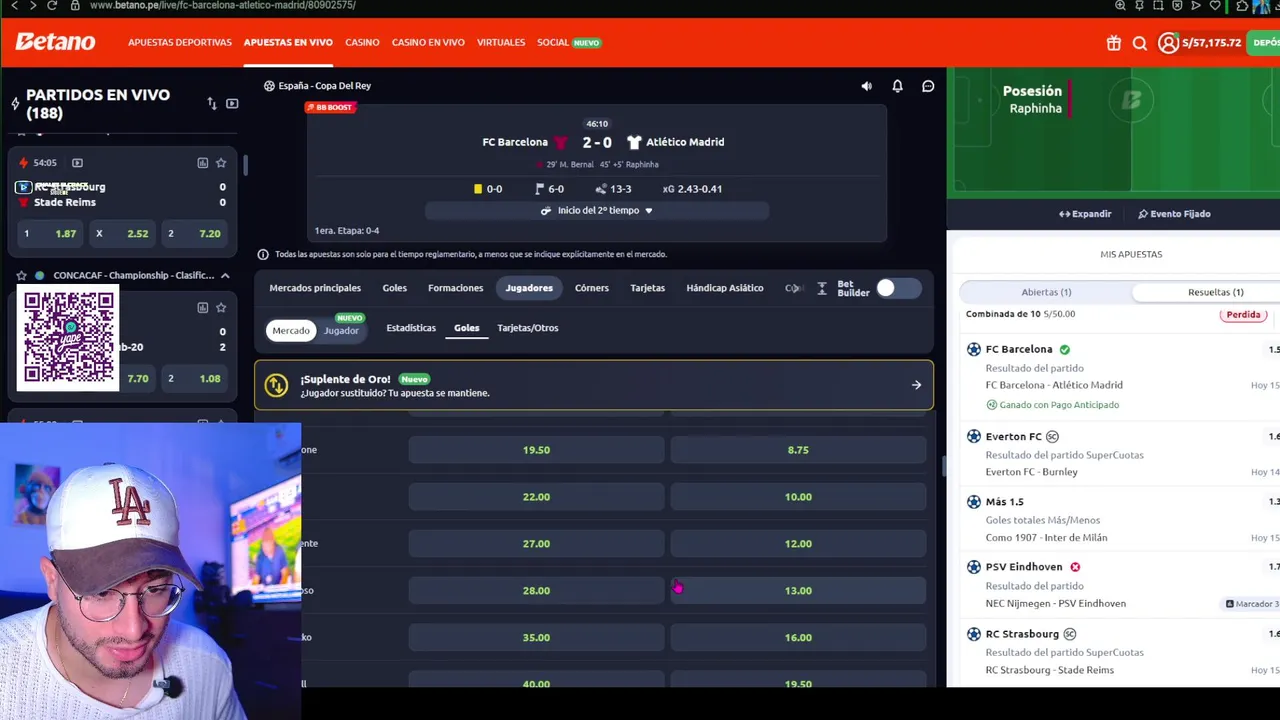Collapse the CONCACAF Championship section
1280x720 pixels.
(x=225, y=276)
